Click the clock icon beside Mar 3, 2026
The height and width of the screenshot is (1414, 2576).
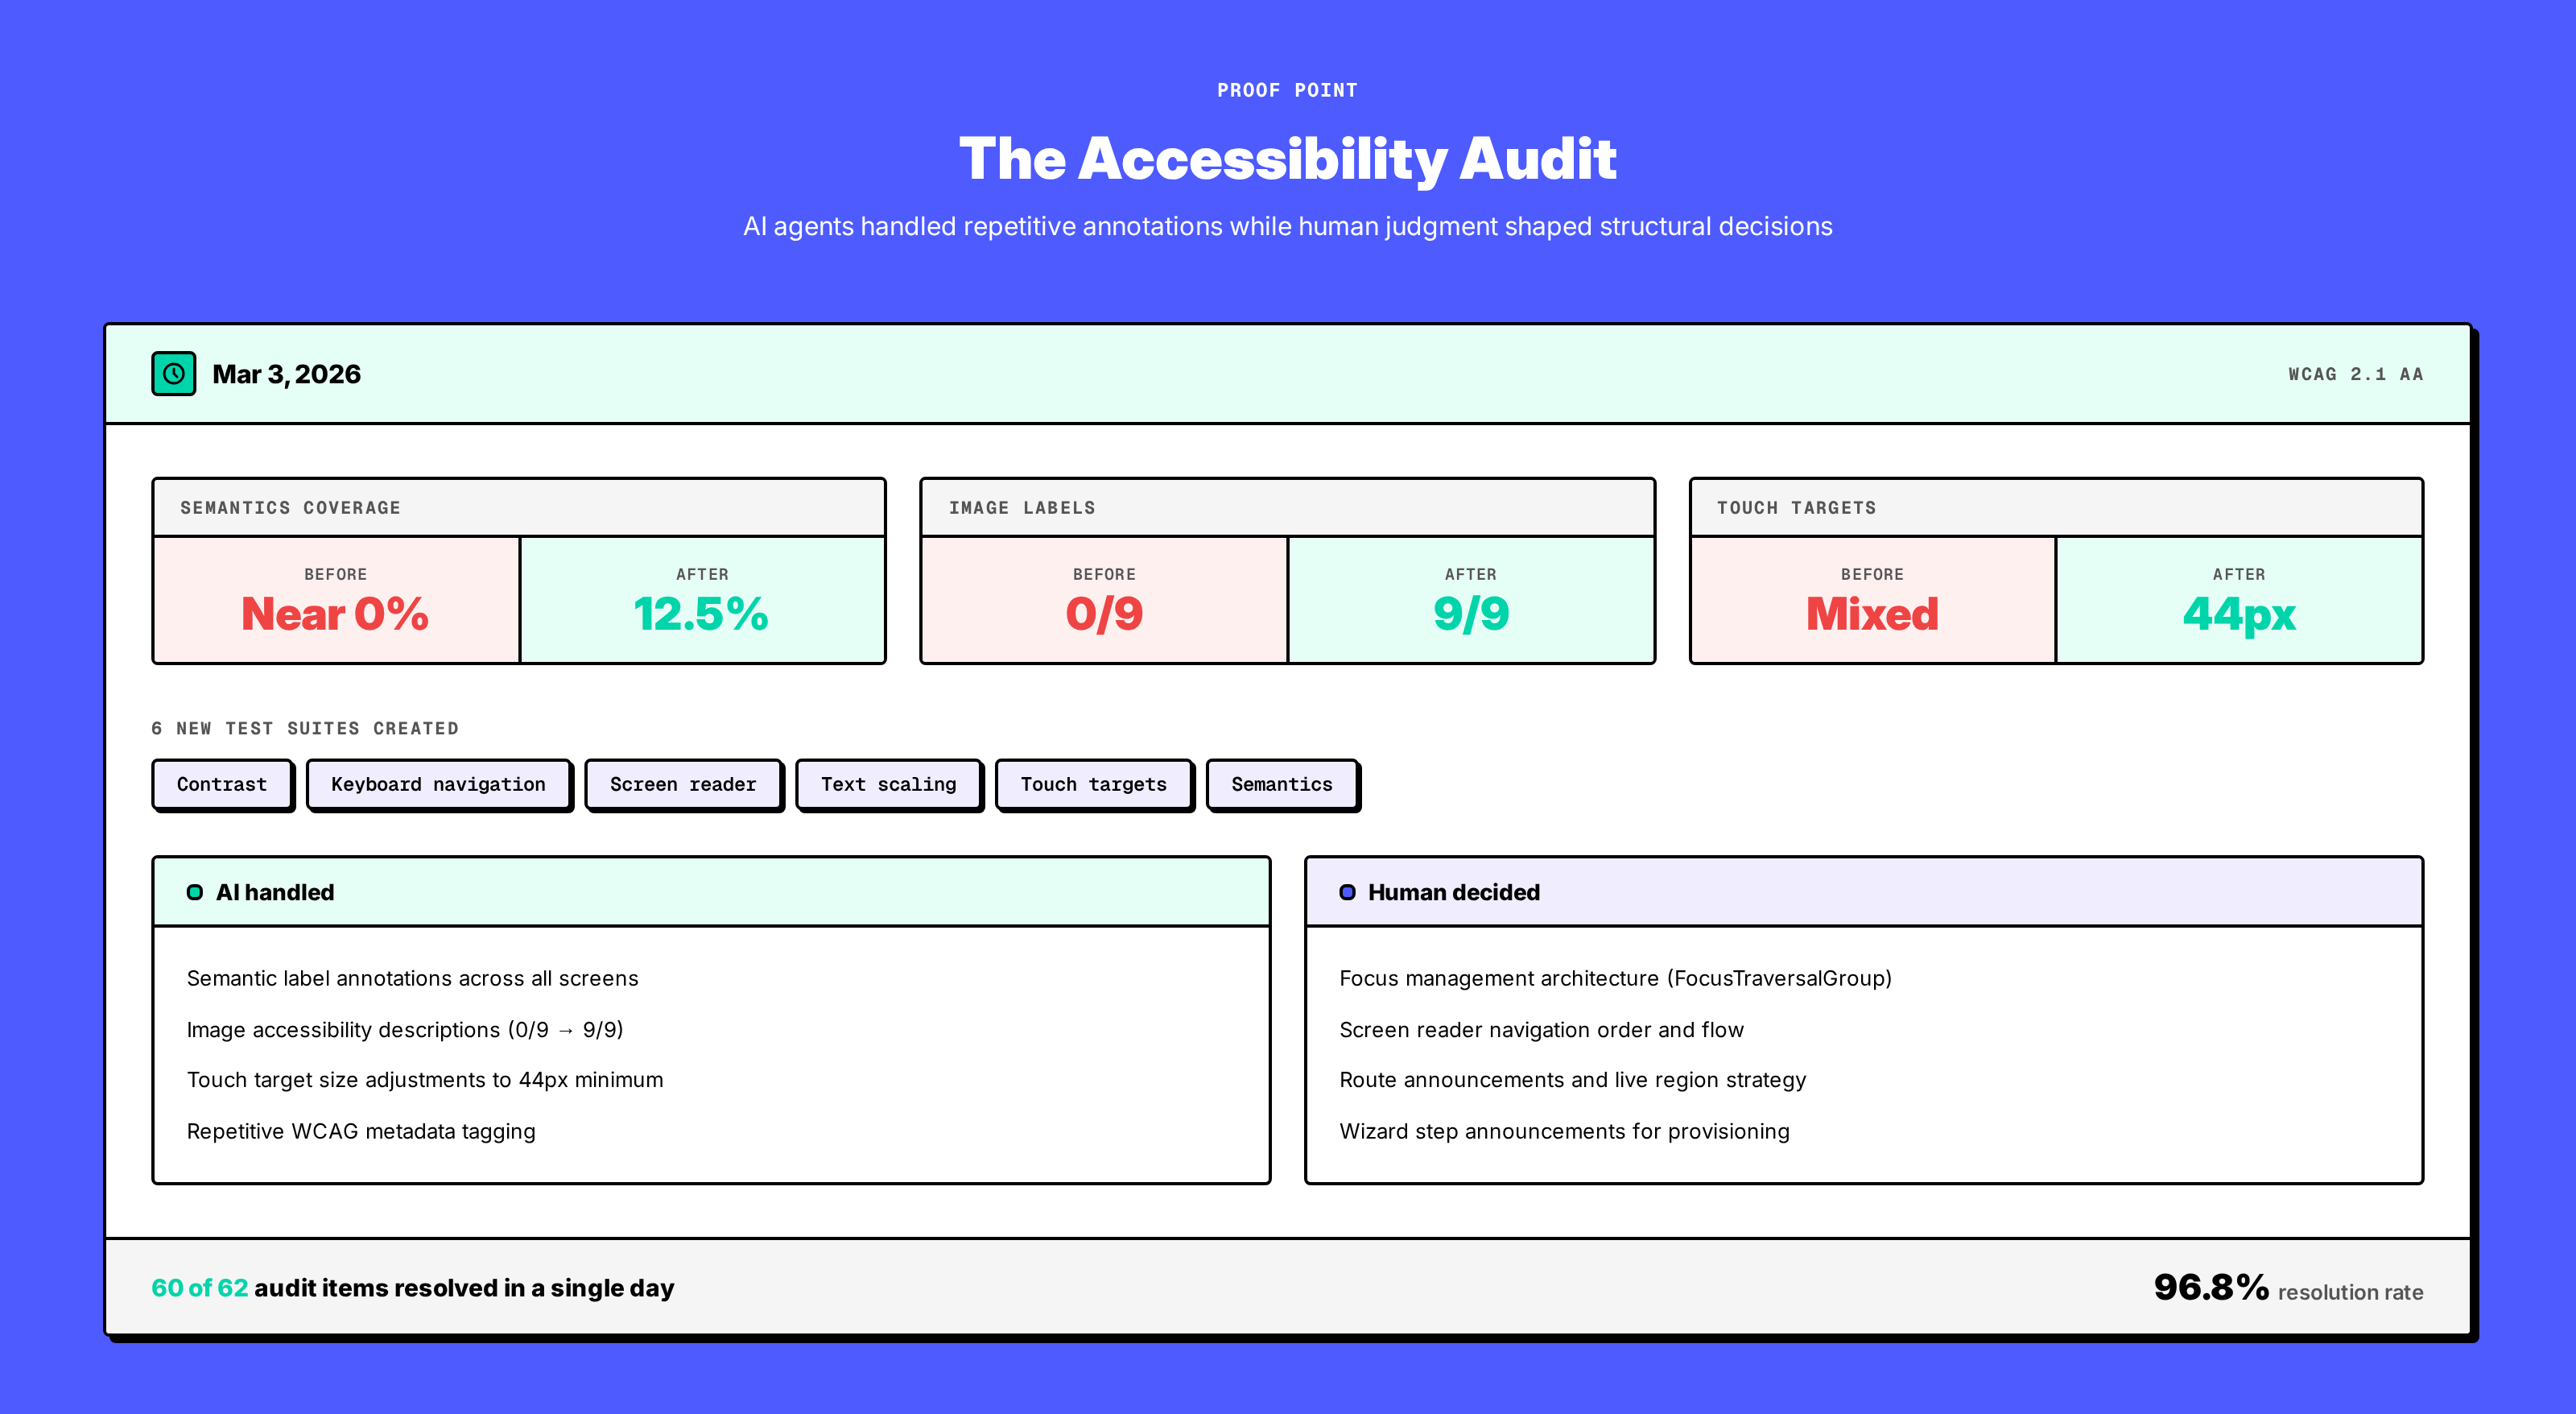174,374
